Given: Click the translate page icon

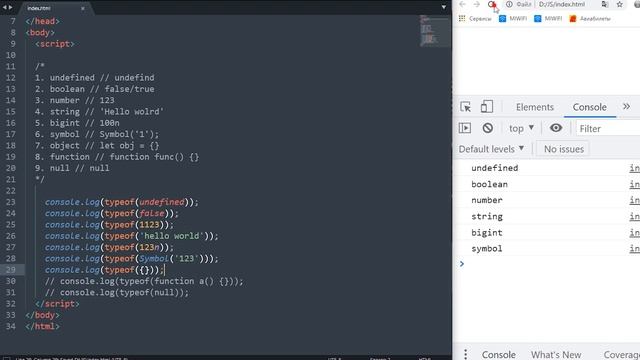Looking at the screenshot, I should pos(605,4).
